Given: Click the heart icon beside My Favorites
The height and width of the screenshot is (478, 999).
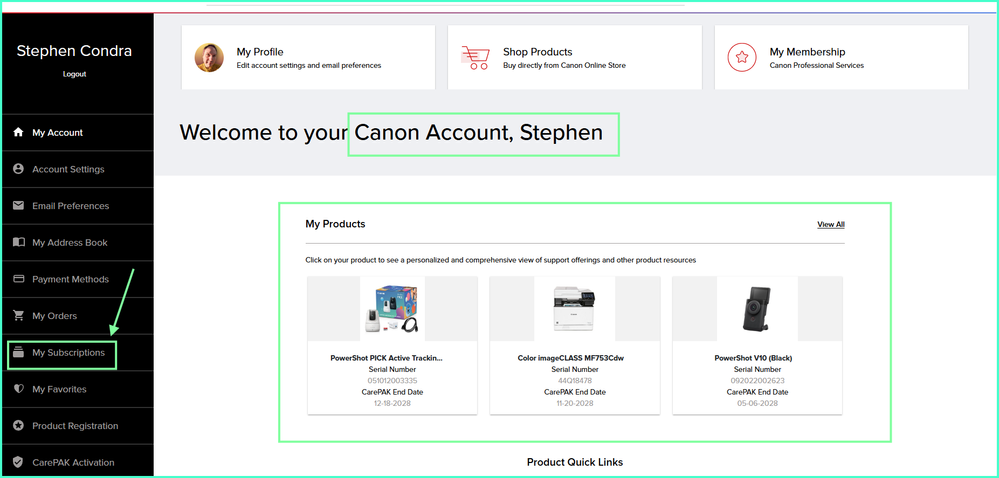Looking at the screenshot, I should click(x=18, y=389).
